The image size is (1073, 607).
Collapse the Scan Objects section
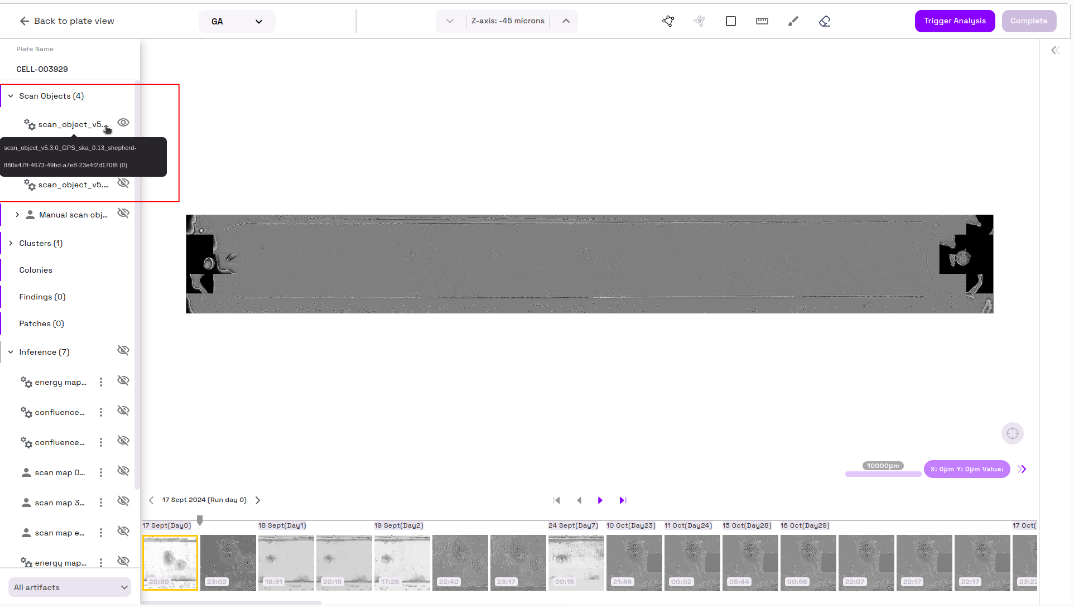pyautogui.click(x=10, y=96)
